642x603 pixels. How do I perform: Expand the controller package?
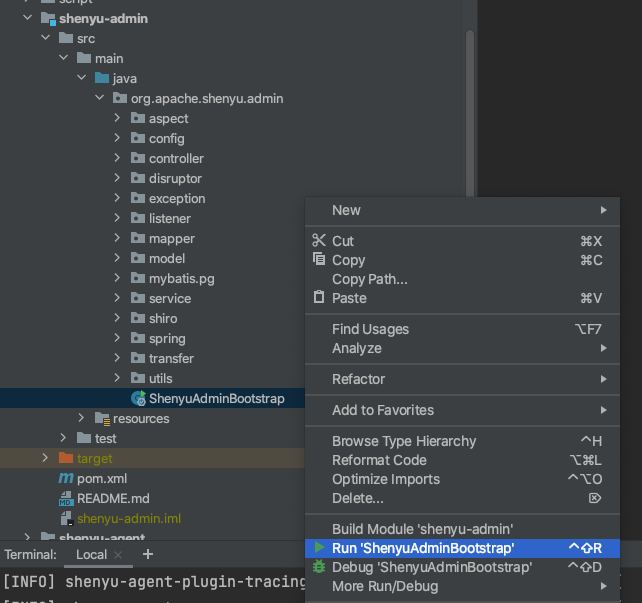[x=118, y=158]
